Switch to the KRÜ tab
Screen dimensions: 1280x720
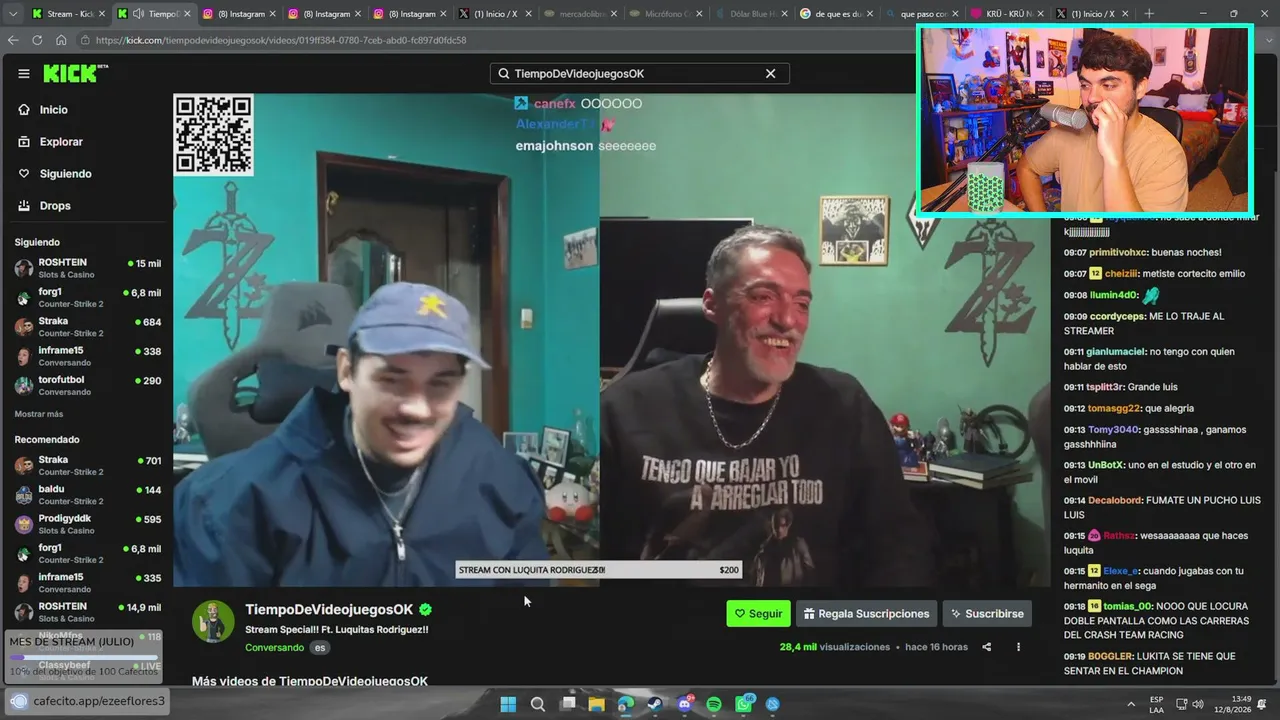click(1008, 14)
